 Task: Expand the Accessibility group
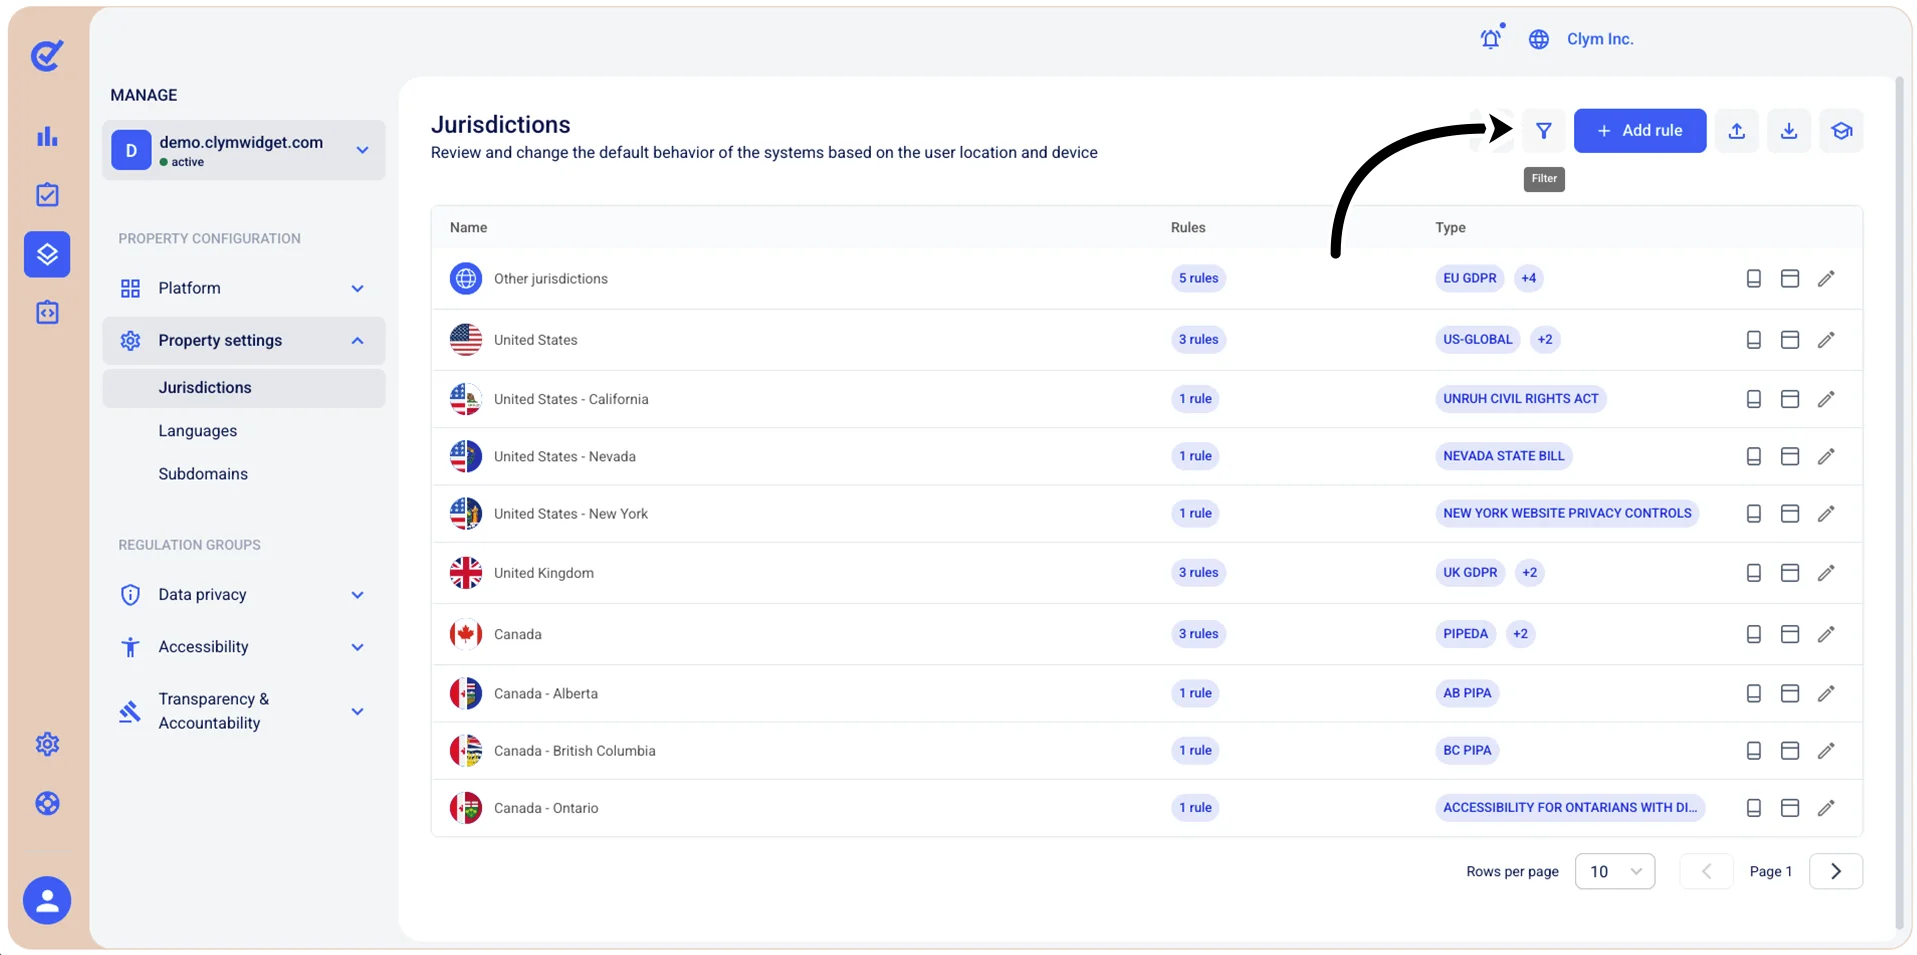point(243,647)
